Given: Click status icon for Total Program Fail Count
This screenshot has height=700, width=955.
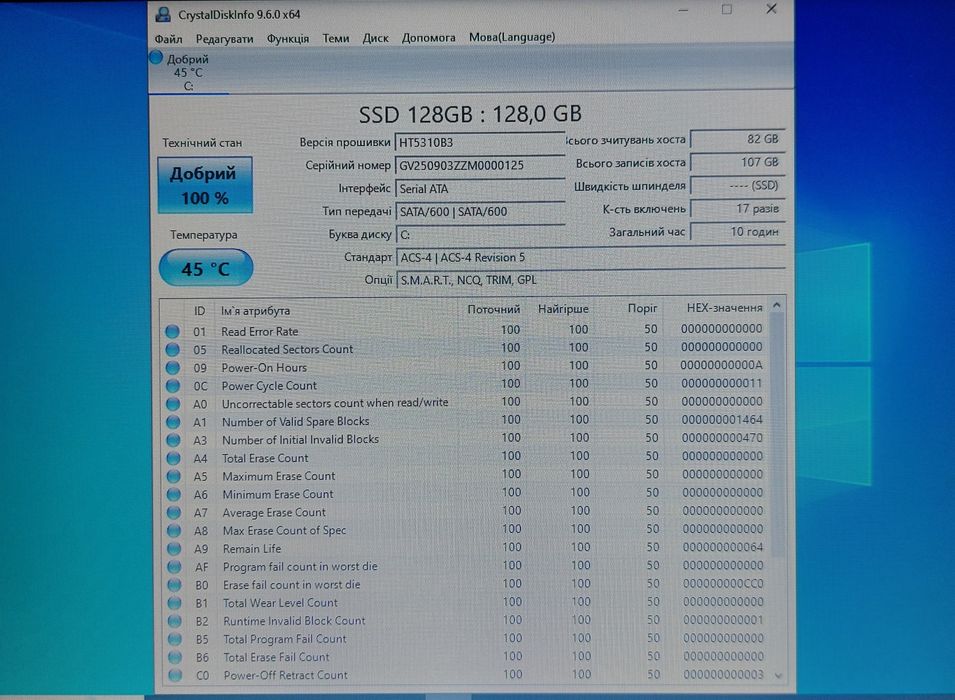Looking at the screenshot, I should [175, 639].
